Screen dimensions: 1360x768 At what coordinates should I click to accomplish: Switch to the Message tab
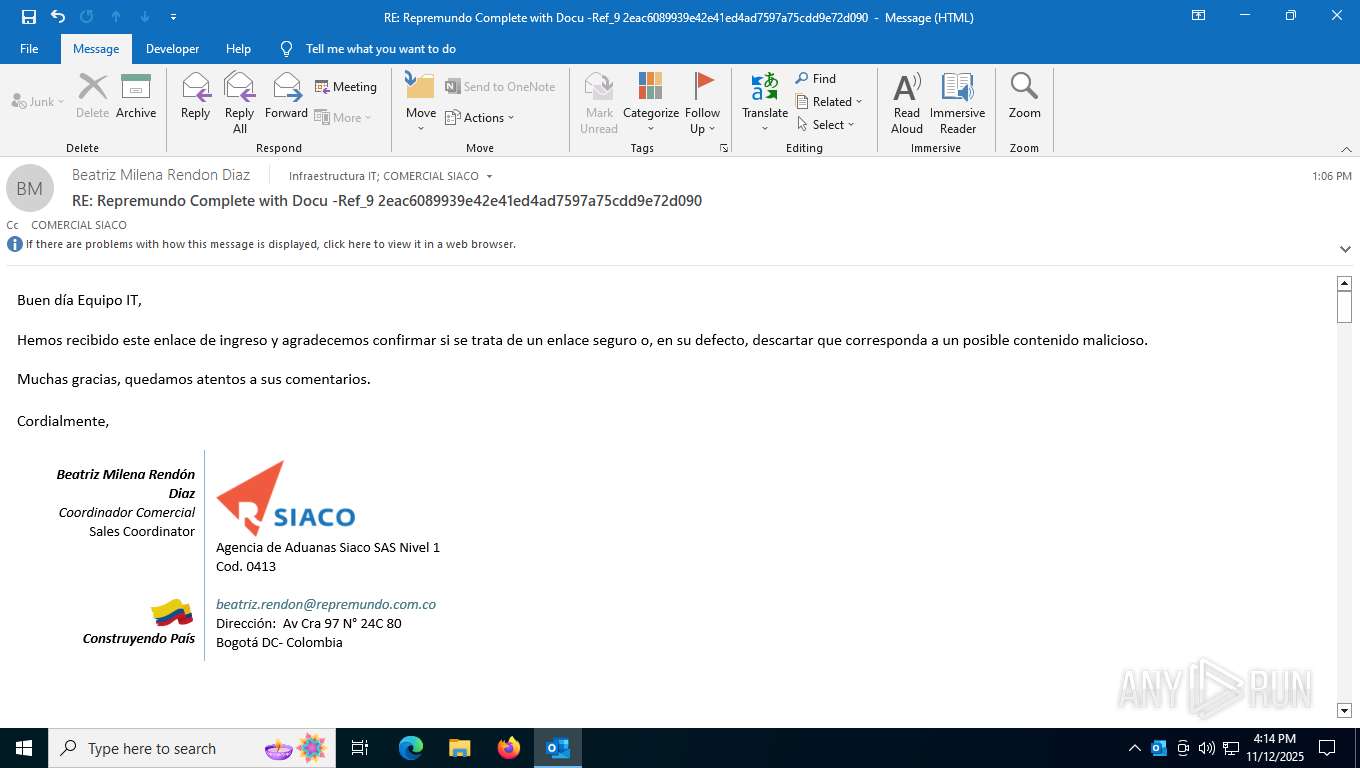click(x=96, y=49)
